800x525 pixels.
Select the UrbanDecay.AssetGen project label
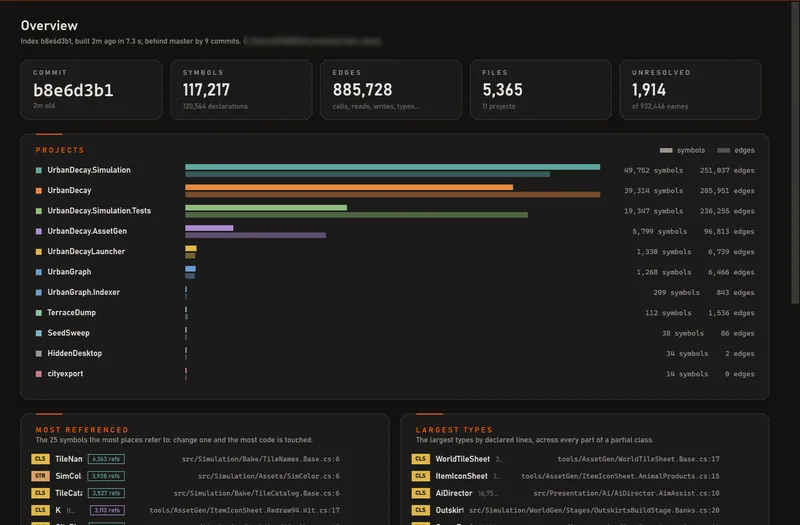(x=87, y=231)
